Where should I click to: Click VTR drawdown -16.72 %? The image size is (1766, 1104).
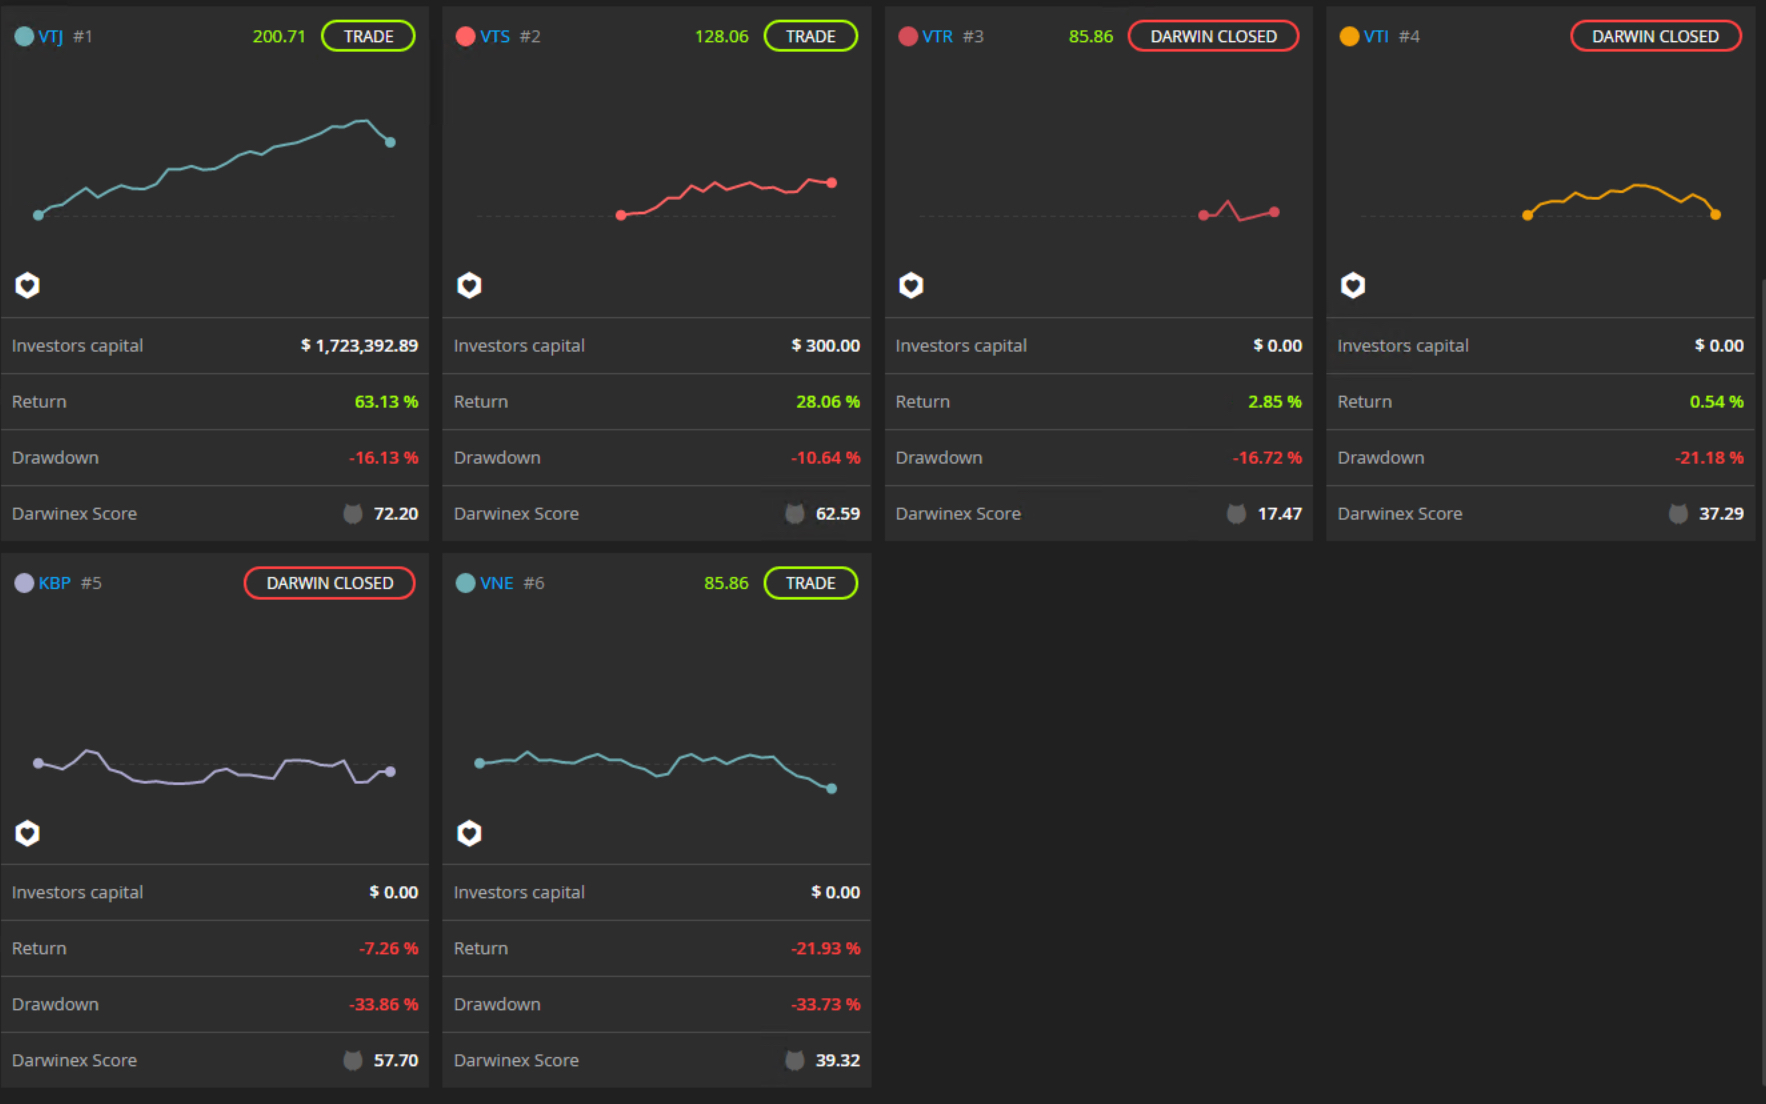click(1267, 458)
